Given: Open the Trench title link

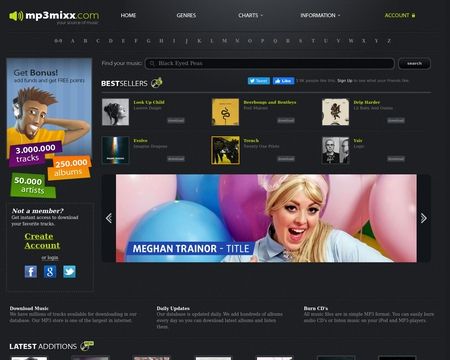Looking at the screenshot, I should point(251,141).
